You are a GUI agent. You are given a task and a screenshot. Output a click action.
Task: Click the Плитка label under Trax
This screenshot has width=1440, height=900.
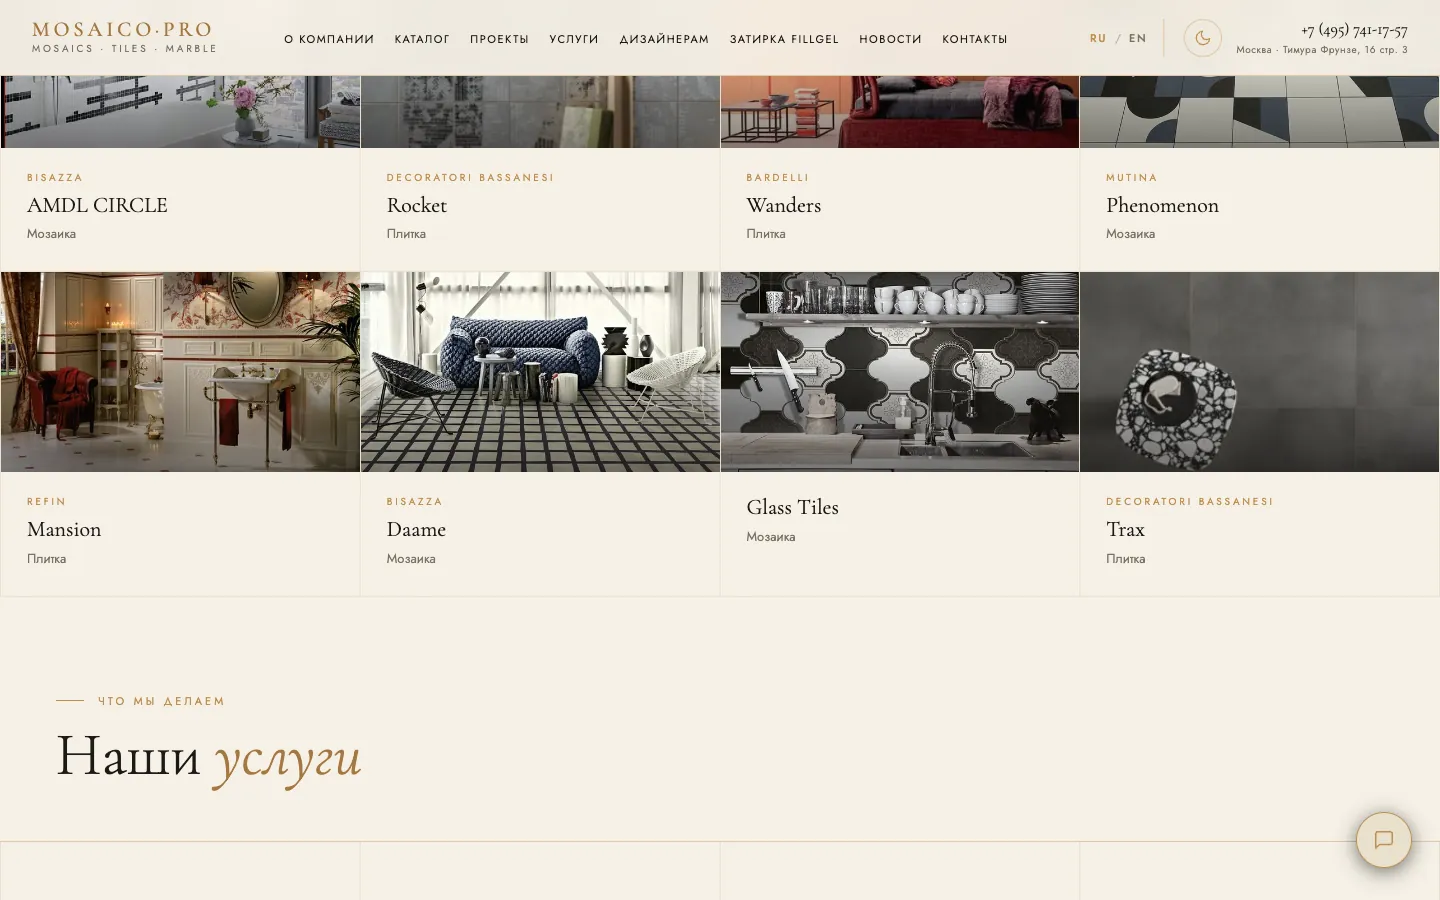[x=1125, y=559]
